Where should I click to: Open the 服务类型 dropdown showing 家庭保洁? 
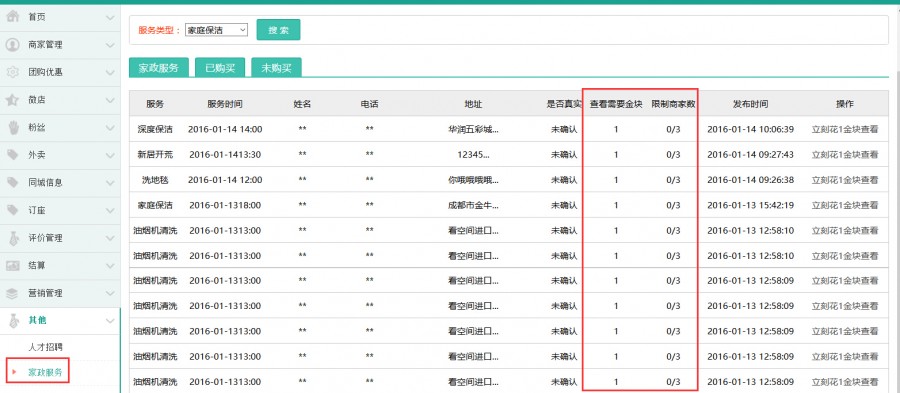click(x=216, y=30)
